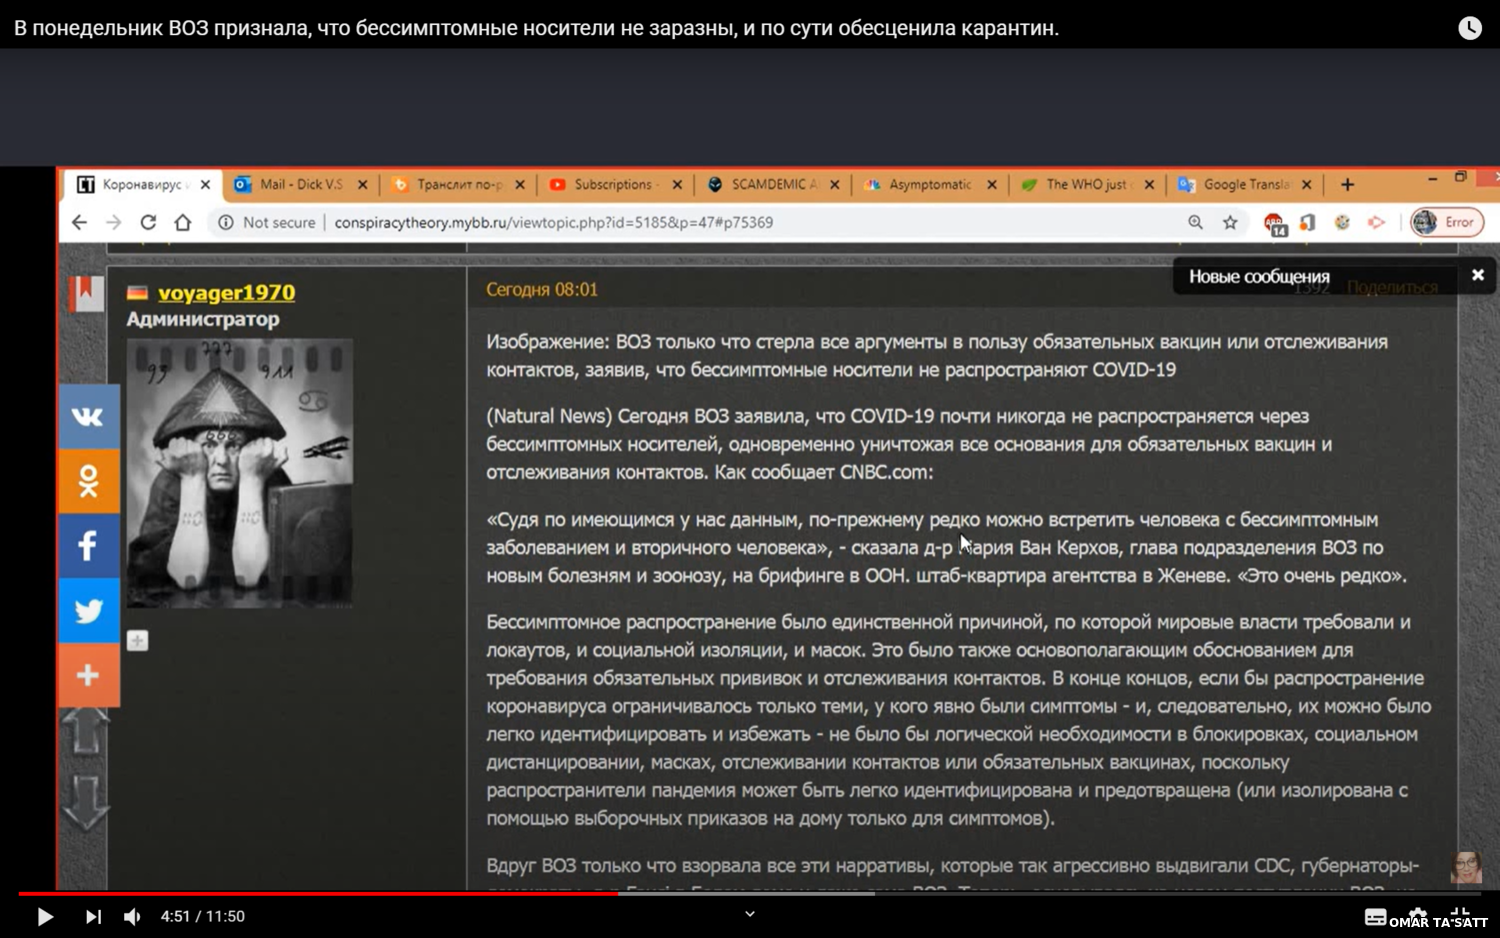Mute the video volume
The width and height of the screenshot is (1500, 938).
point(132,916)
